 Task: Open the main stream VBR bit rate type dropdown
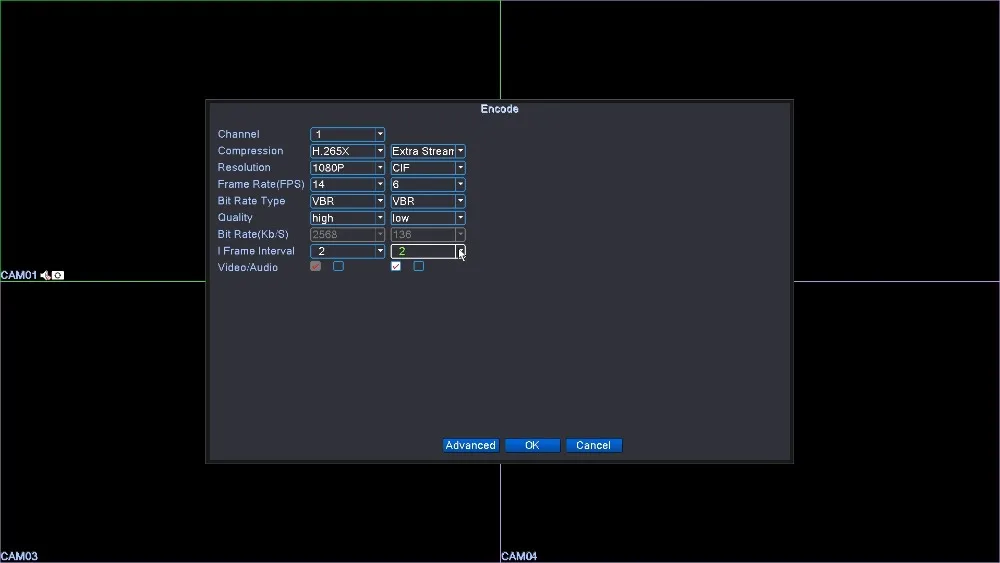point(347,201)
